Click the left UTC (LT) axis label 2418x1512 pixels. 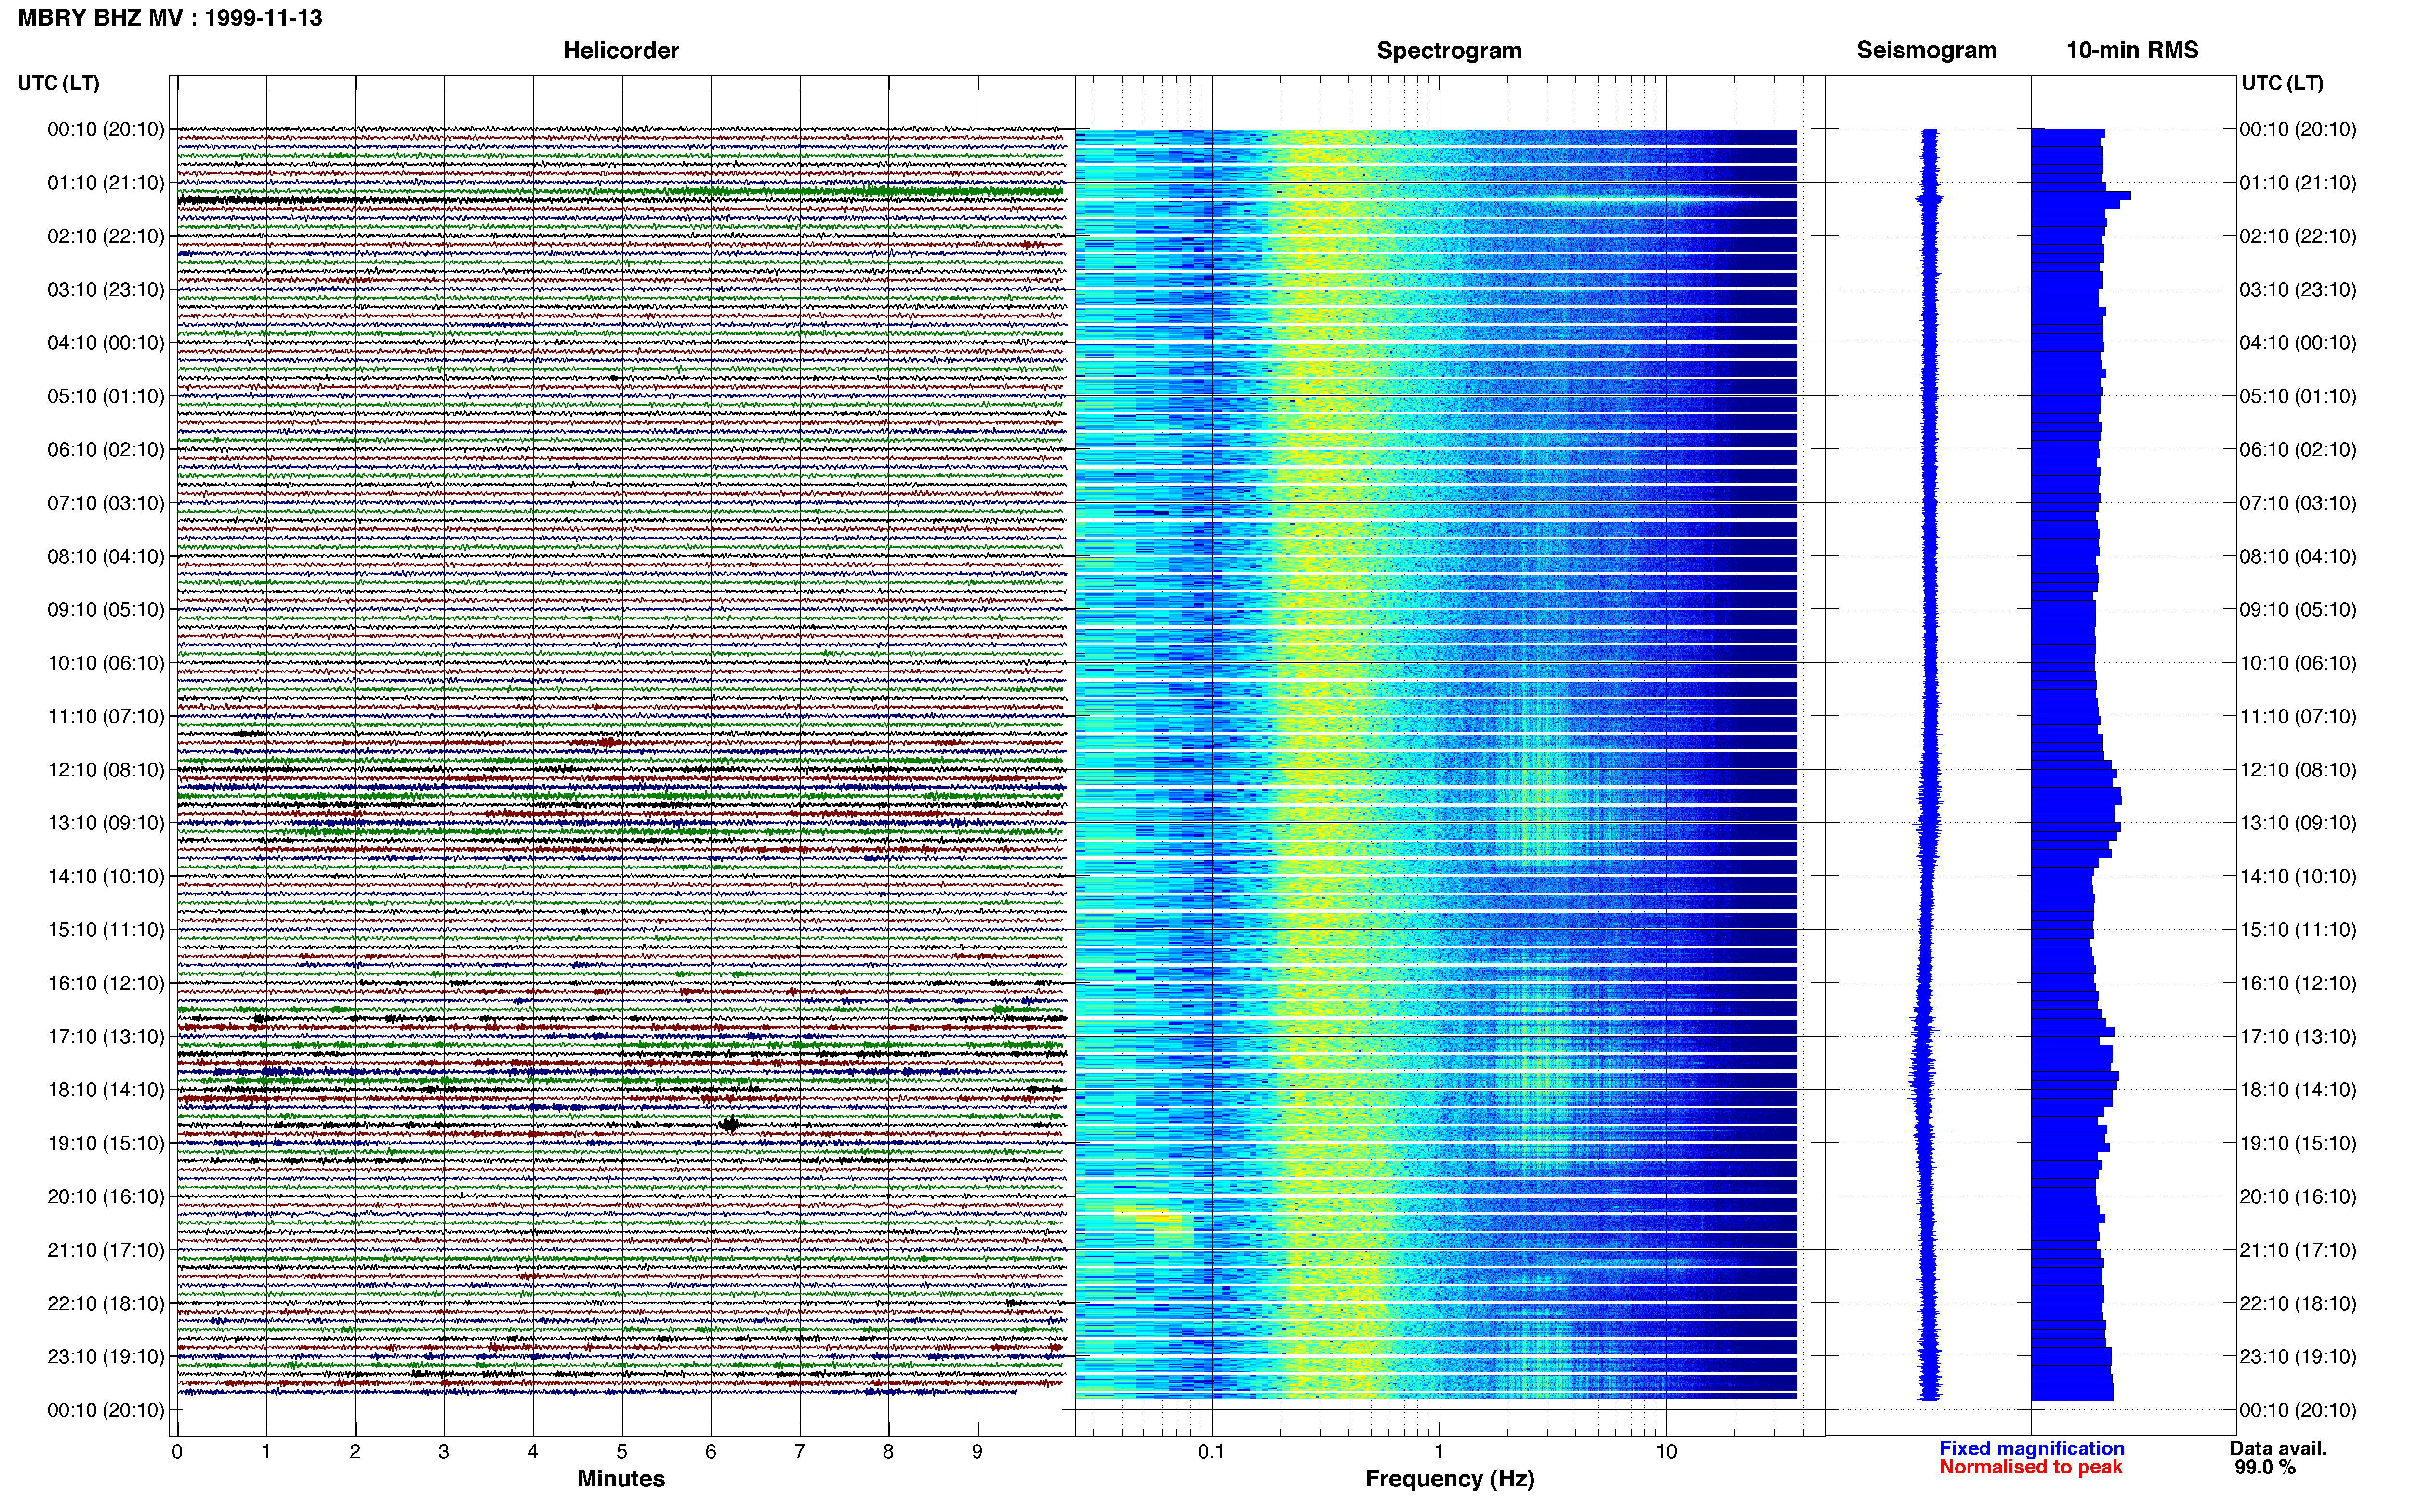coord(58,82)
